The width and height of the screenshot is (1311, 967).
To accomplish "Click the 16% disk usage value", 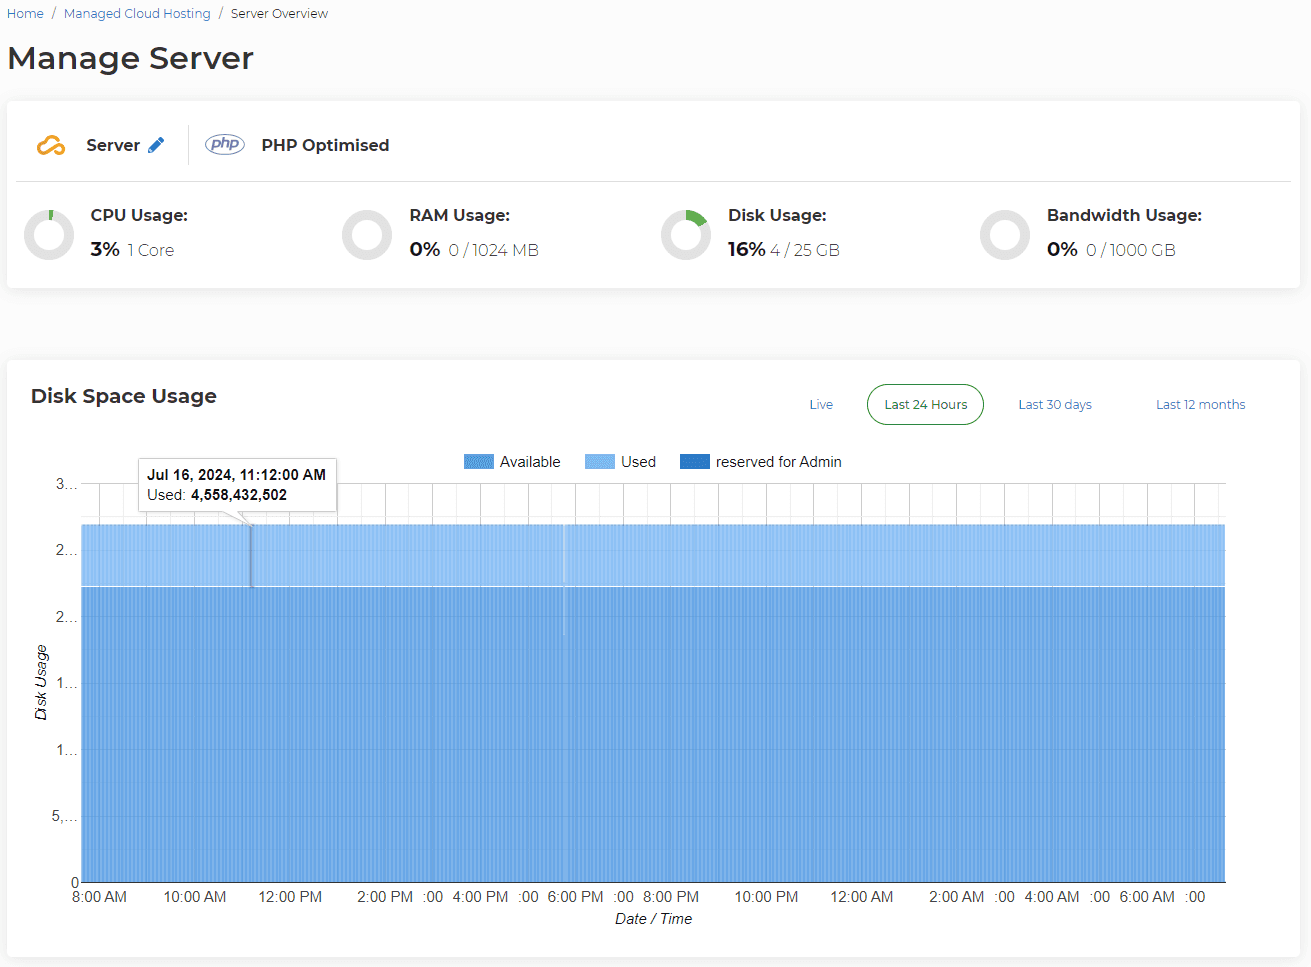I will point(747,249).
